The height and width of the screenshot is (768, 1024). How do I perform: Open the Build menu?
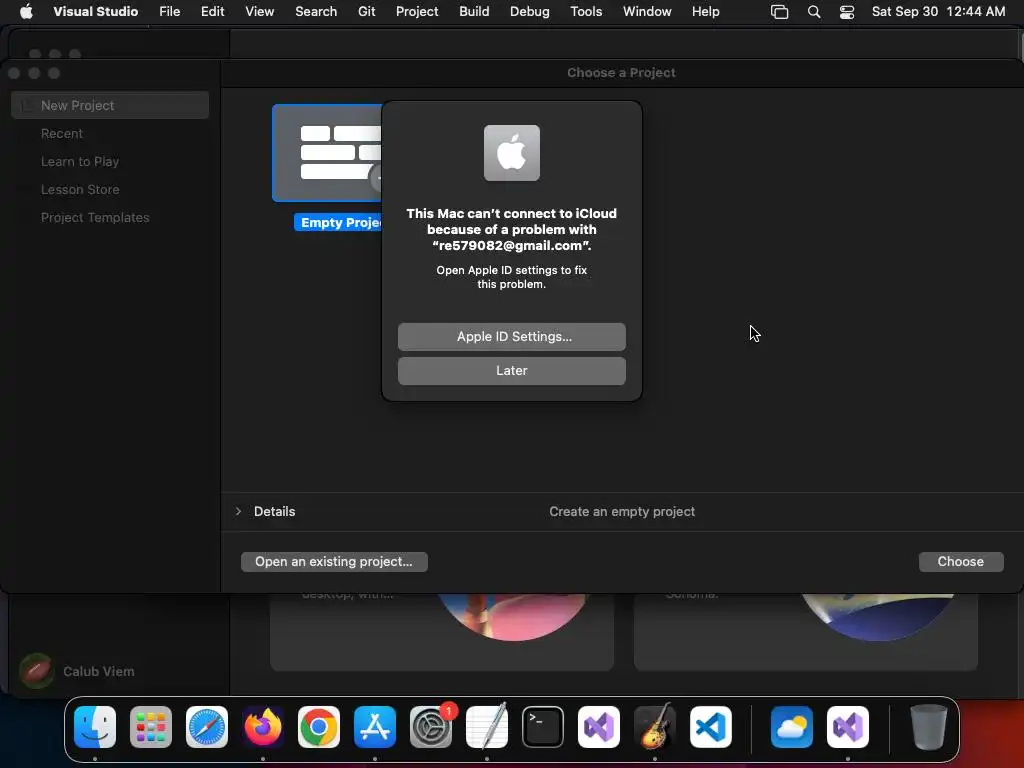pyautogui.click(x=474, y=11)
